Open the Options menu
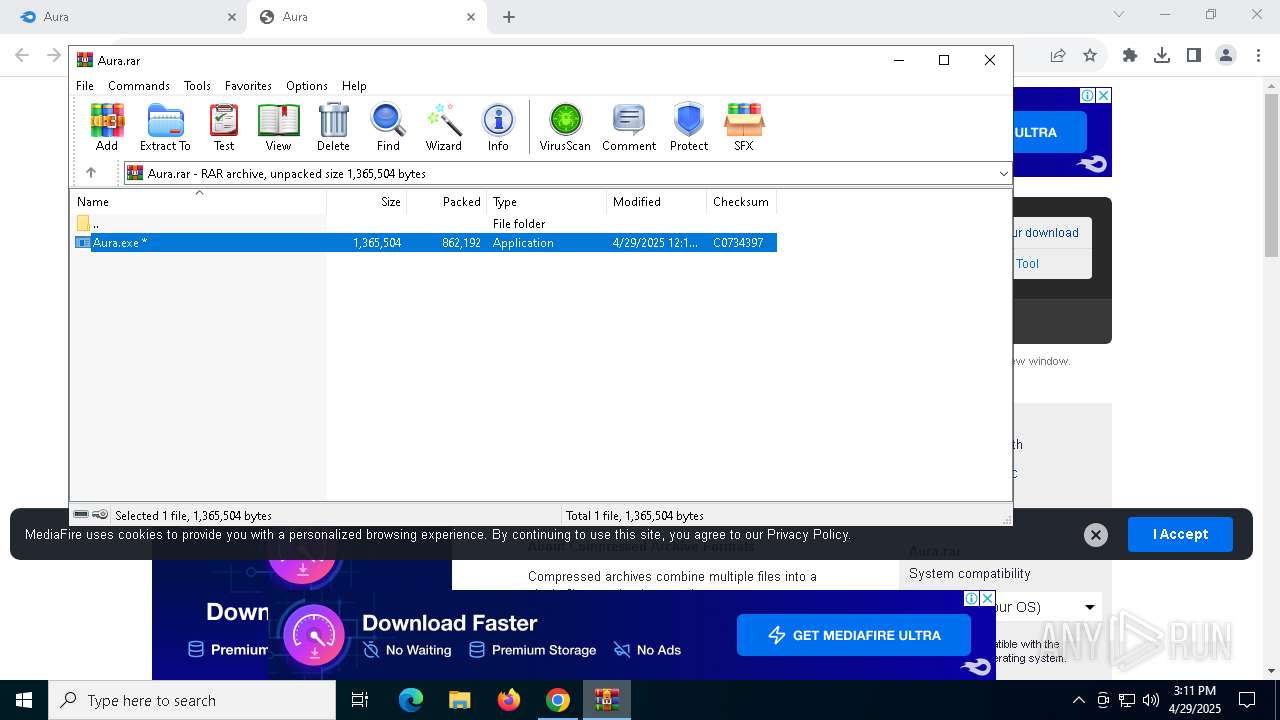 pos(307,86)
